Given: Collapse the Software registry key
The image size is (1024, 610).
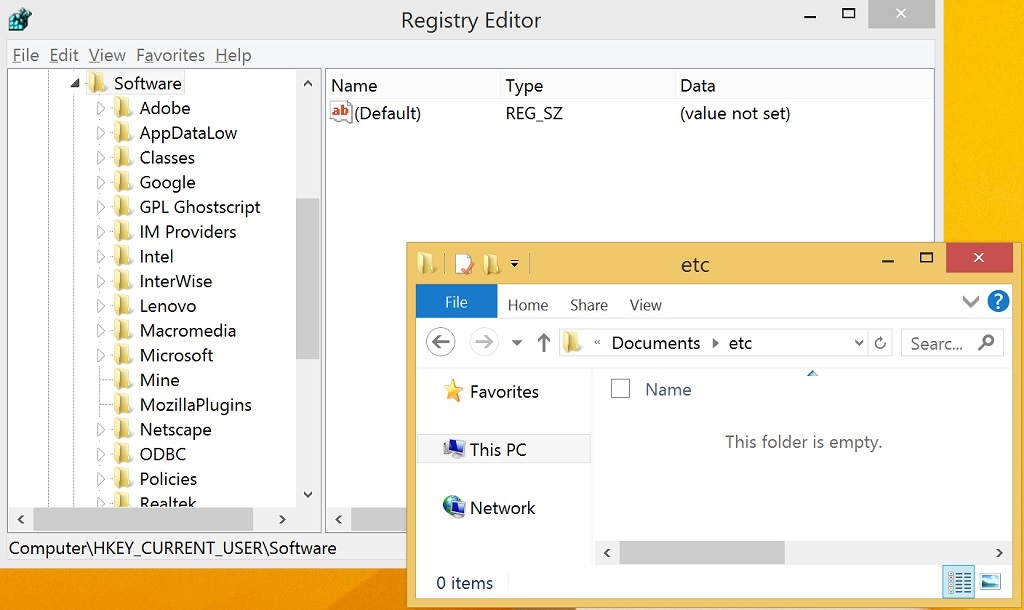Looking at the screenshot, I should pyautogui.click(x=75, y=83).
